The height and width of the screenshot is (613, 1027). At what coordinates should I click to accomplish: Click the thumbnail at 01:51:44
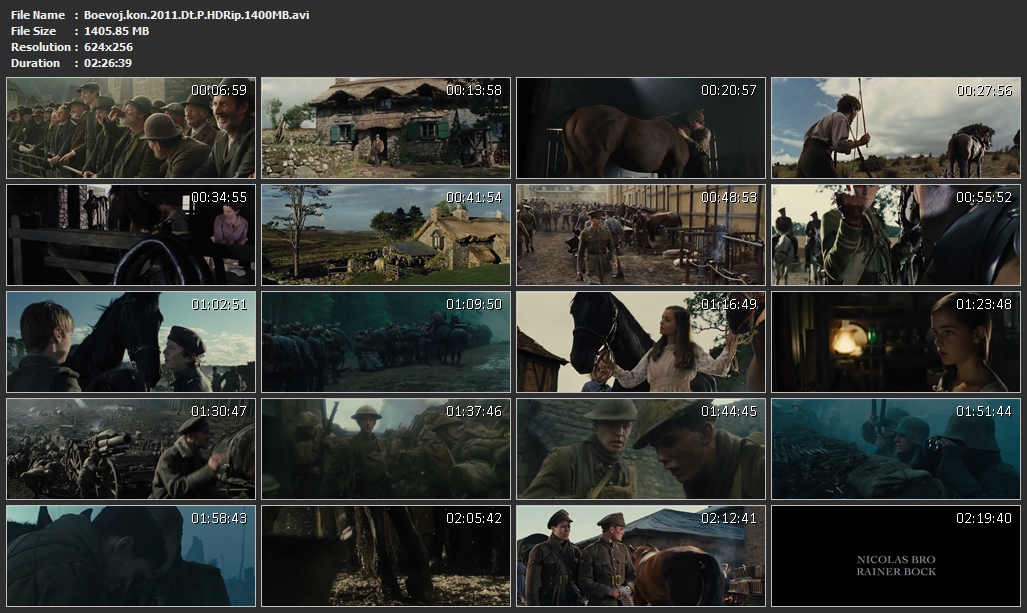tap(896, 449)
